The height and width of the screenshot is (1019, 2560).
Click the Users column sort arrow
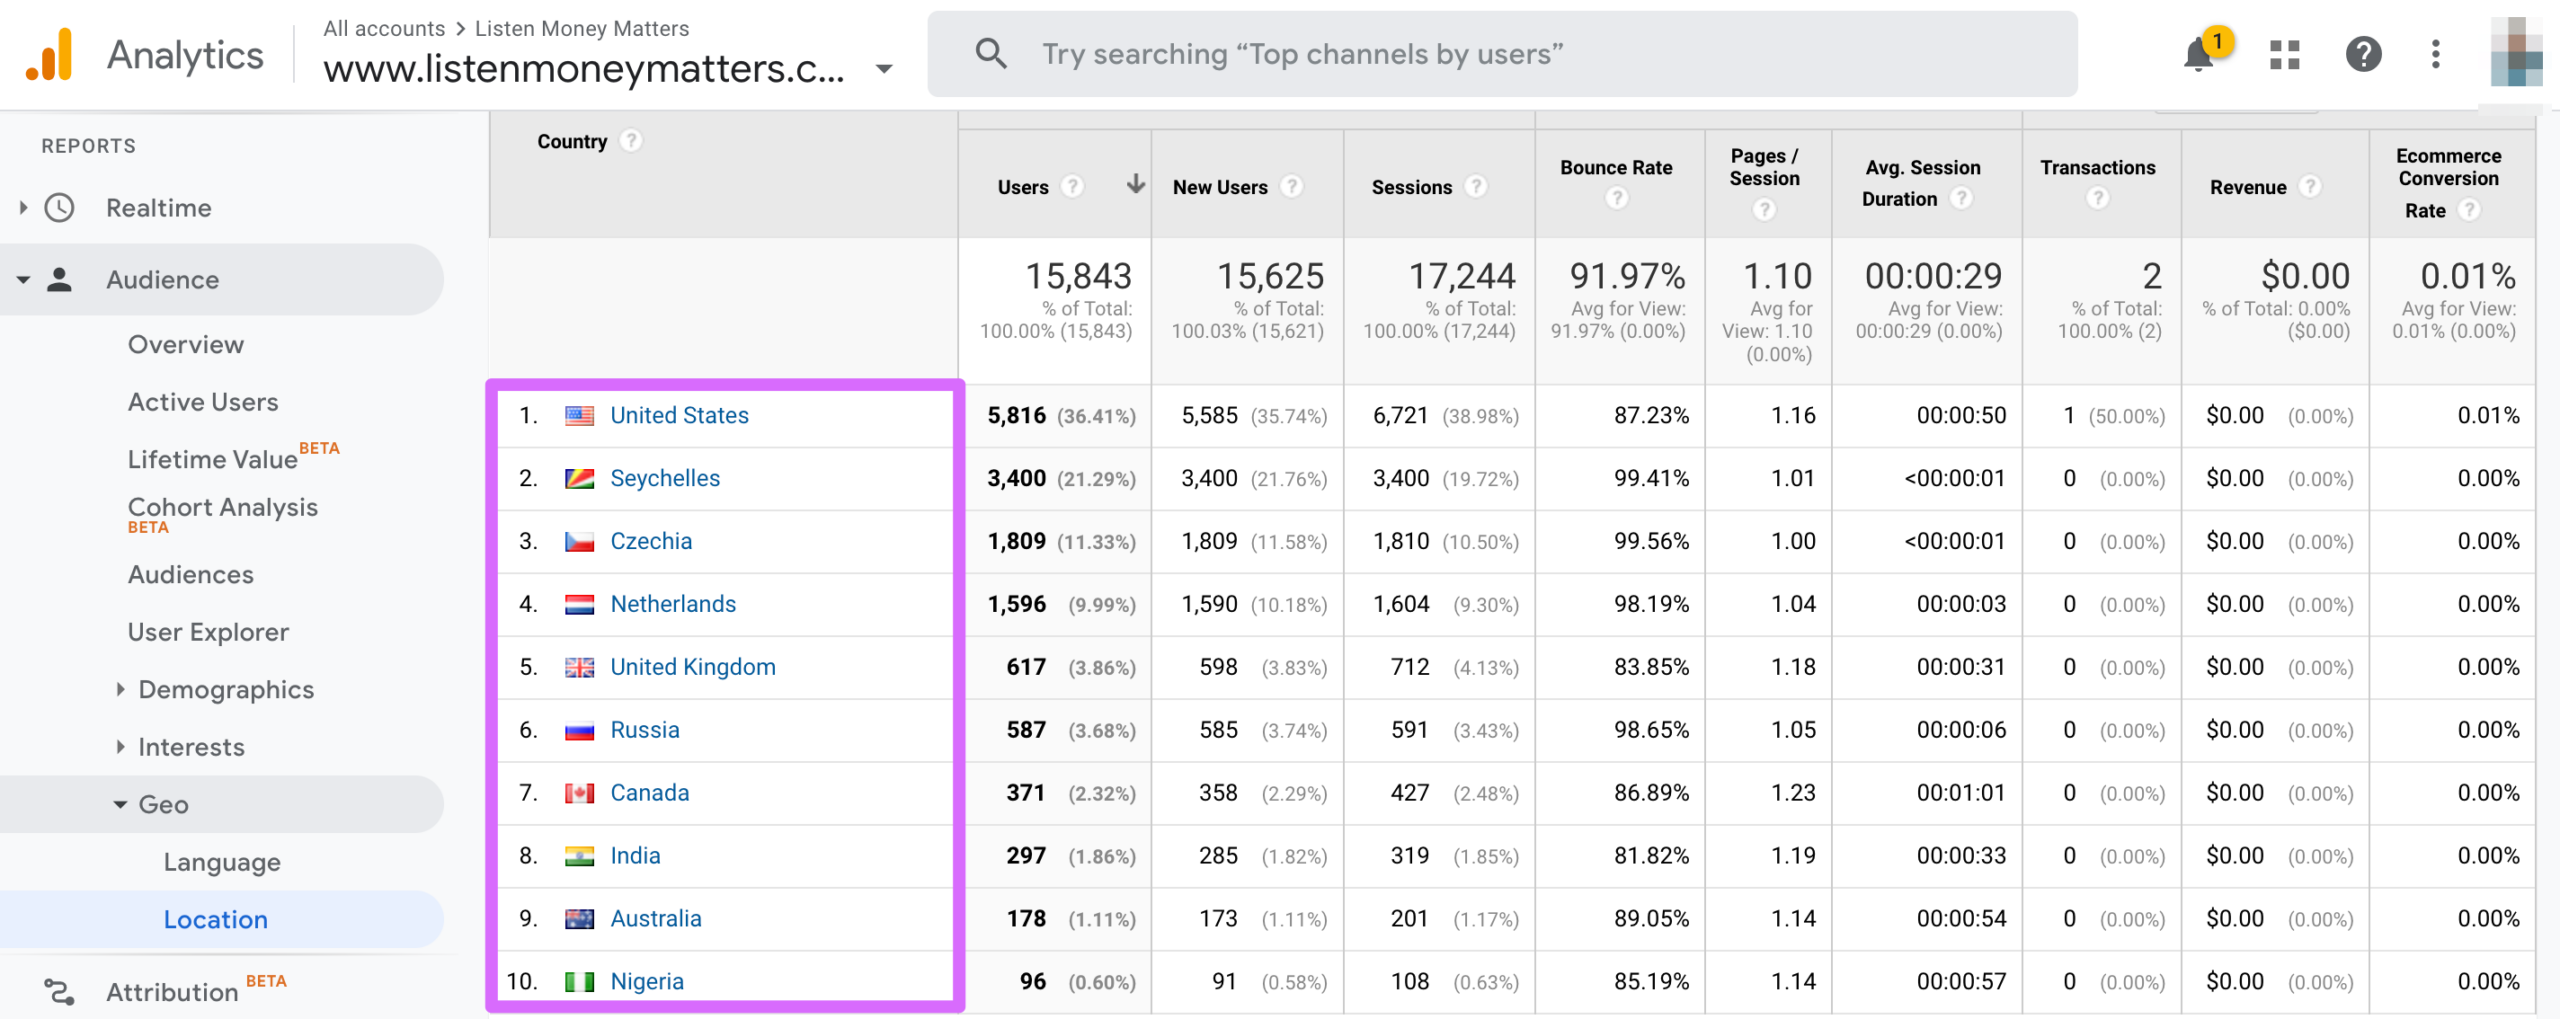(1135, 184)
